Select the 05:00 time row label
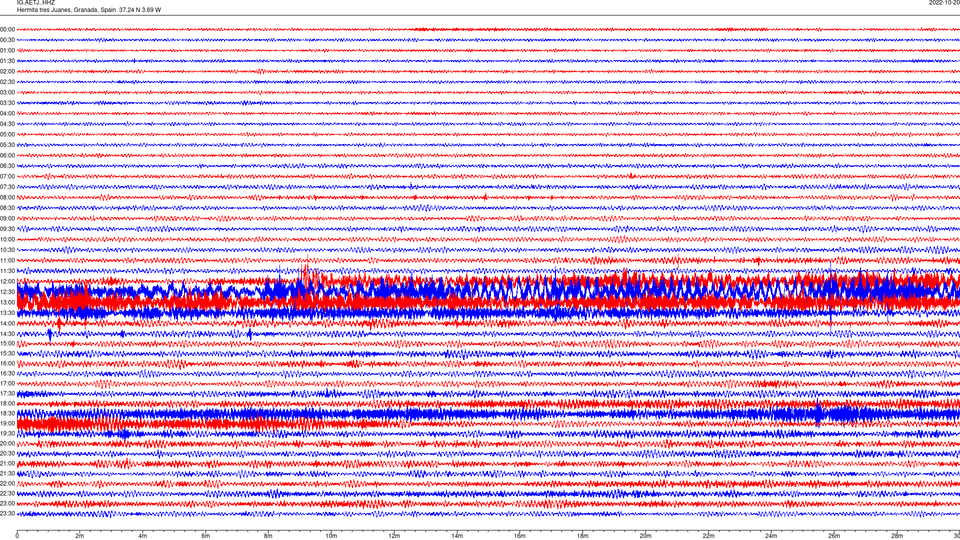Viewport: 960px width, 540px height. tap(7, 135)
